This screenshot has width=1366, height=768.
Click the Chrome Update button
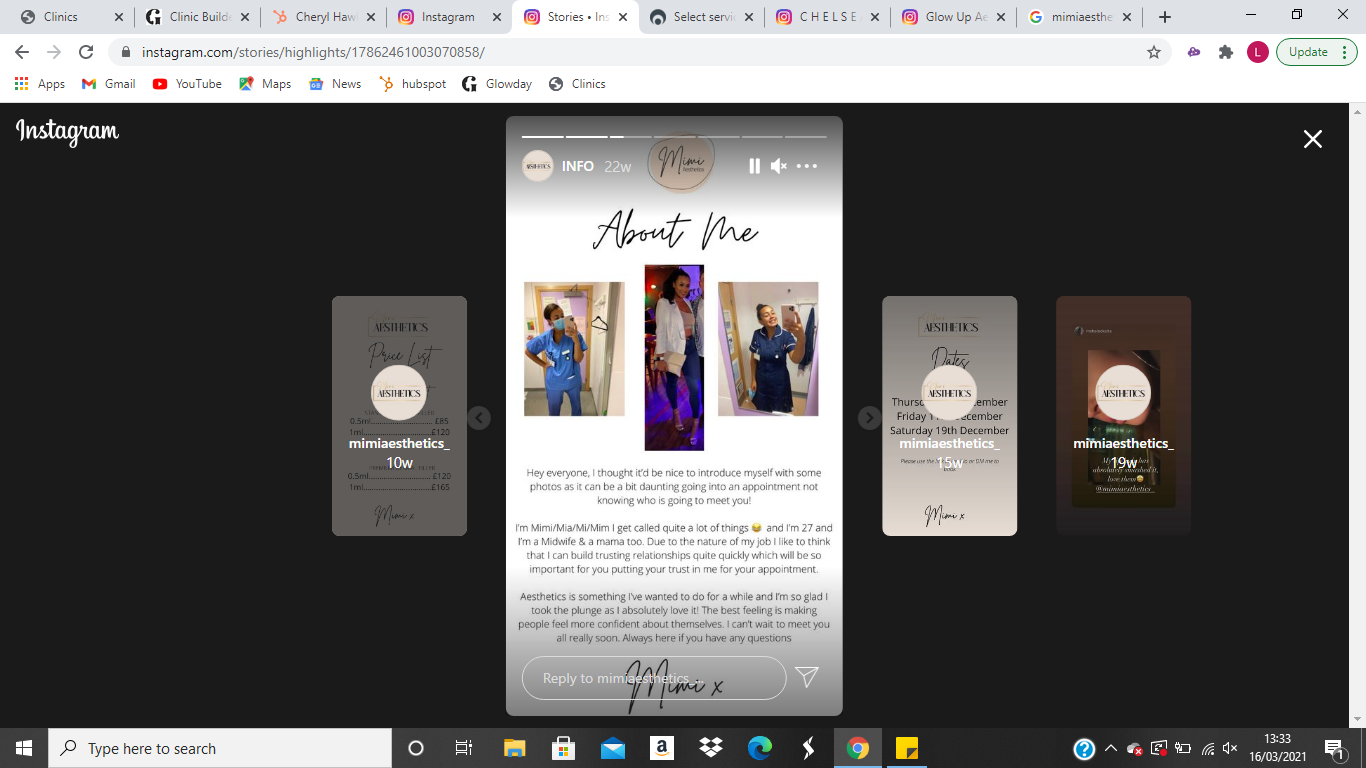click(x=1317, y=52)
